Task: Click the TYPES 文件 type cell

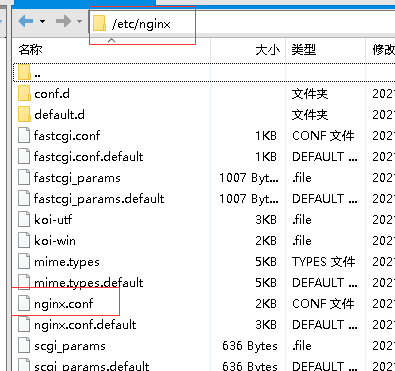Action: [323, 262]
